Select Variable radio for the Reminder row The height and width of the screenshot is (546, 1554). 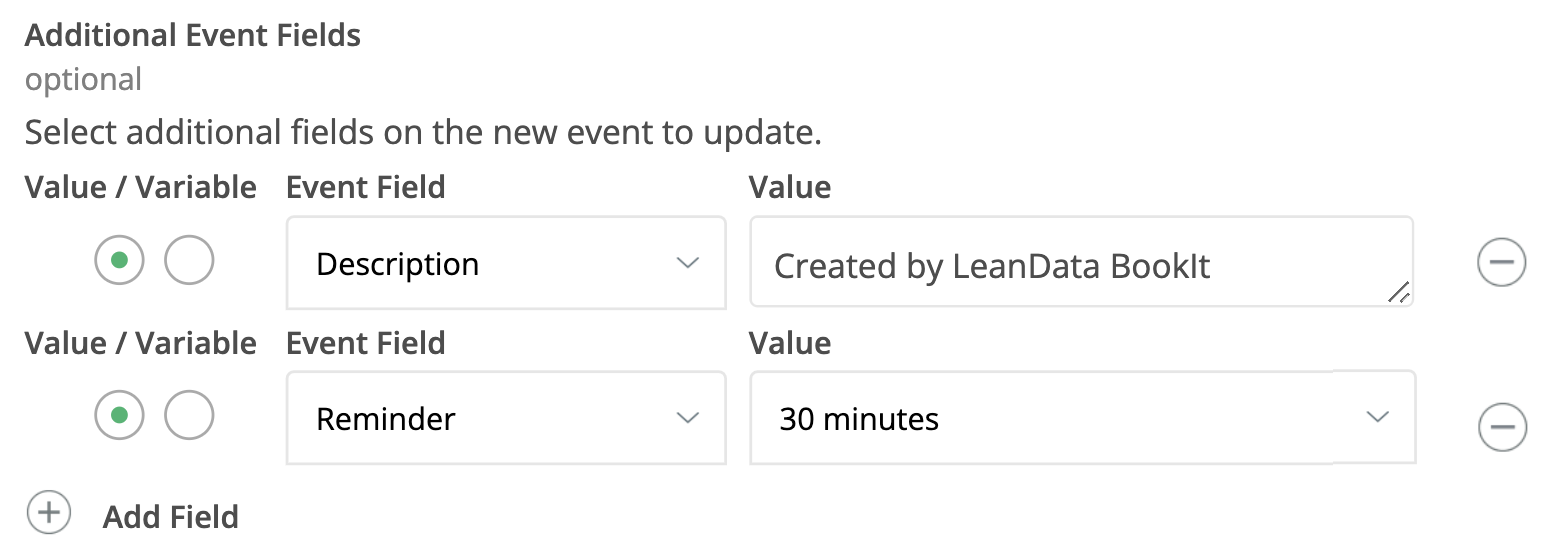[189, 415]
